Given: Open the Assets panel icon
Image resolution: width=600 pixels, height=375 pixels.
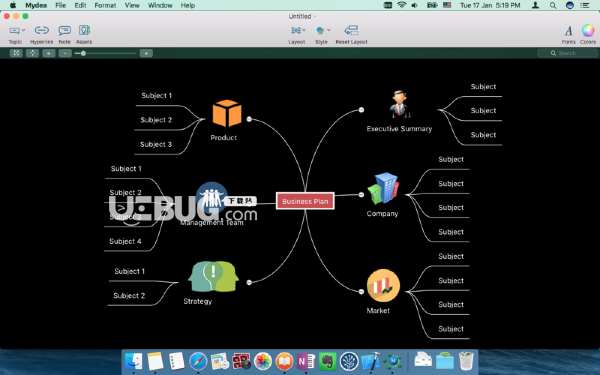Looking at the screenshot, I should (84, 30).
